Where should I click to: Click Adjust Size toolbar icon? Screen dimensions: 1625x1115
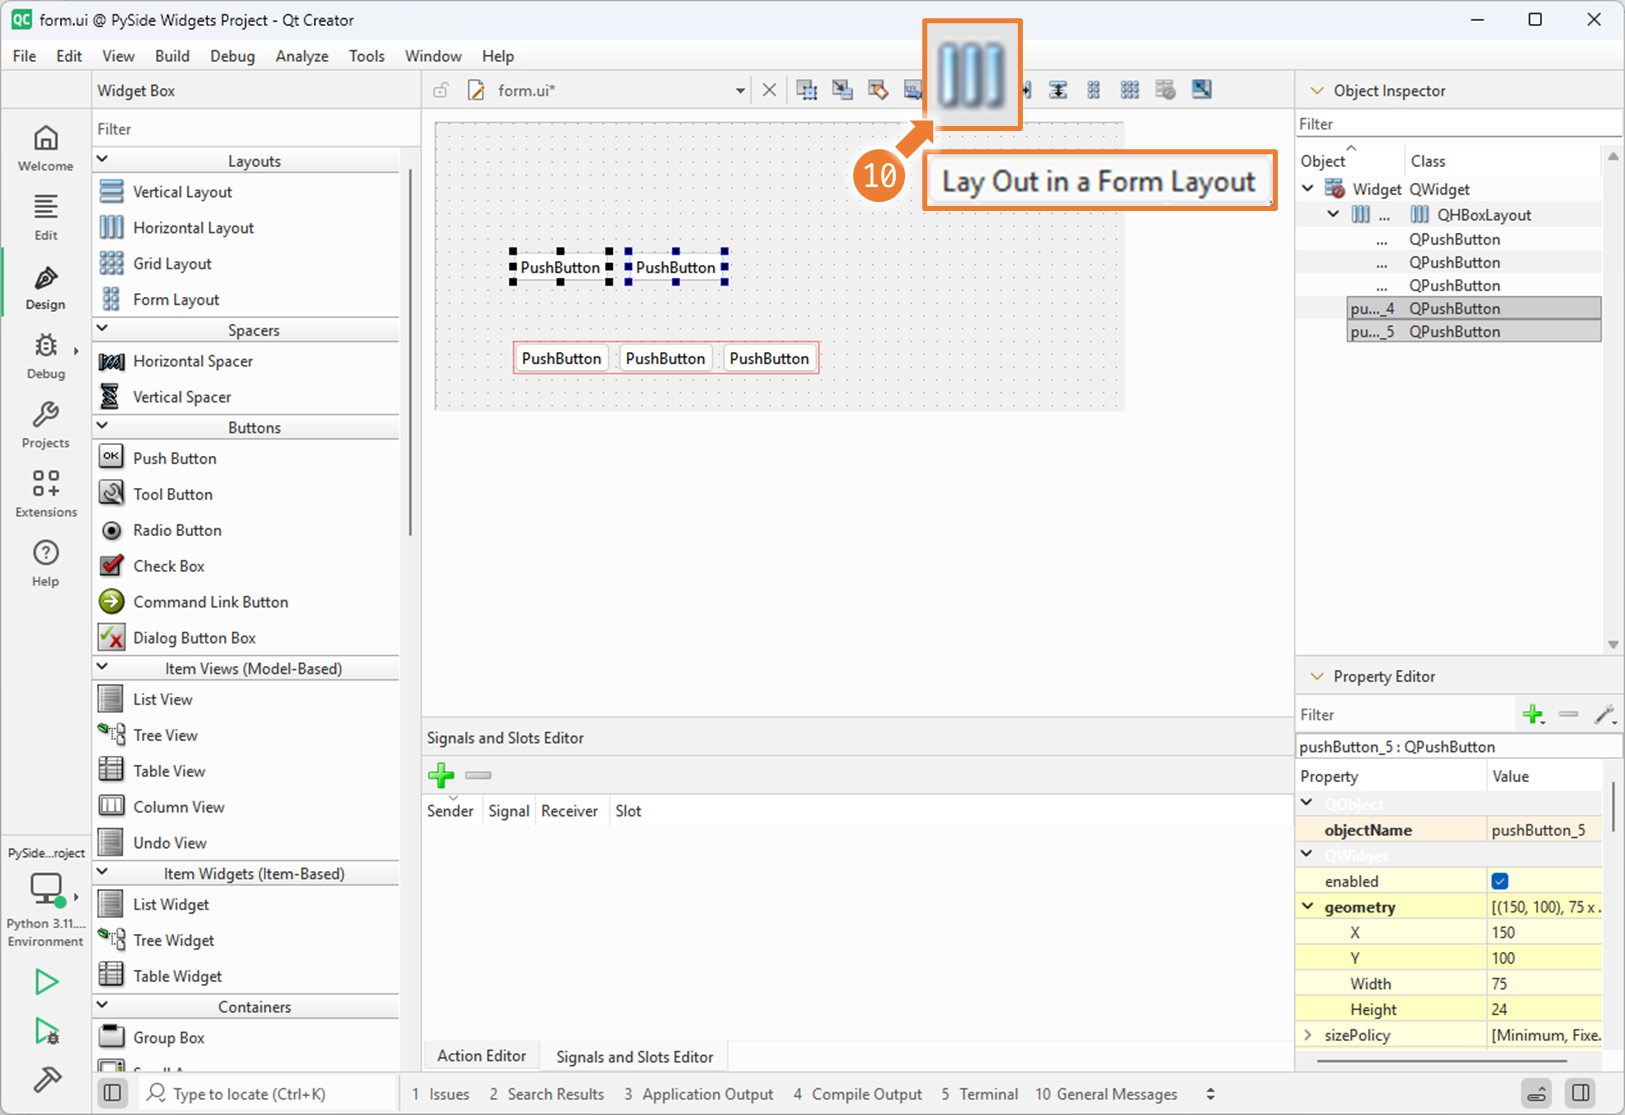coord(1202,90)
